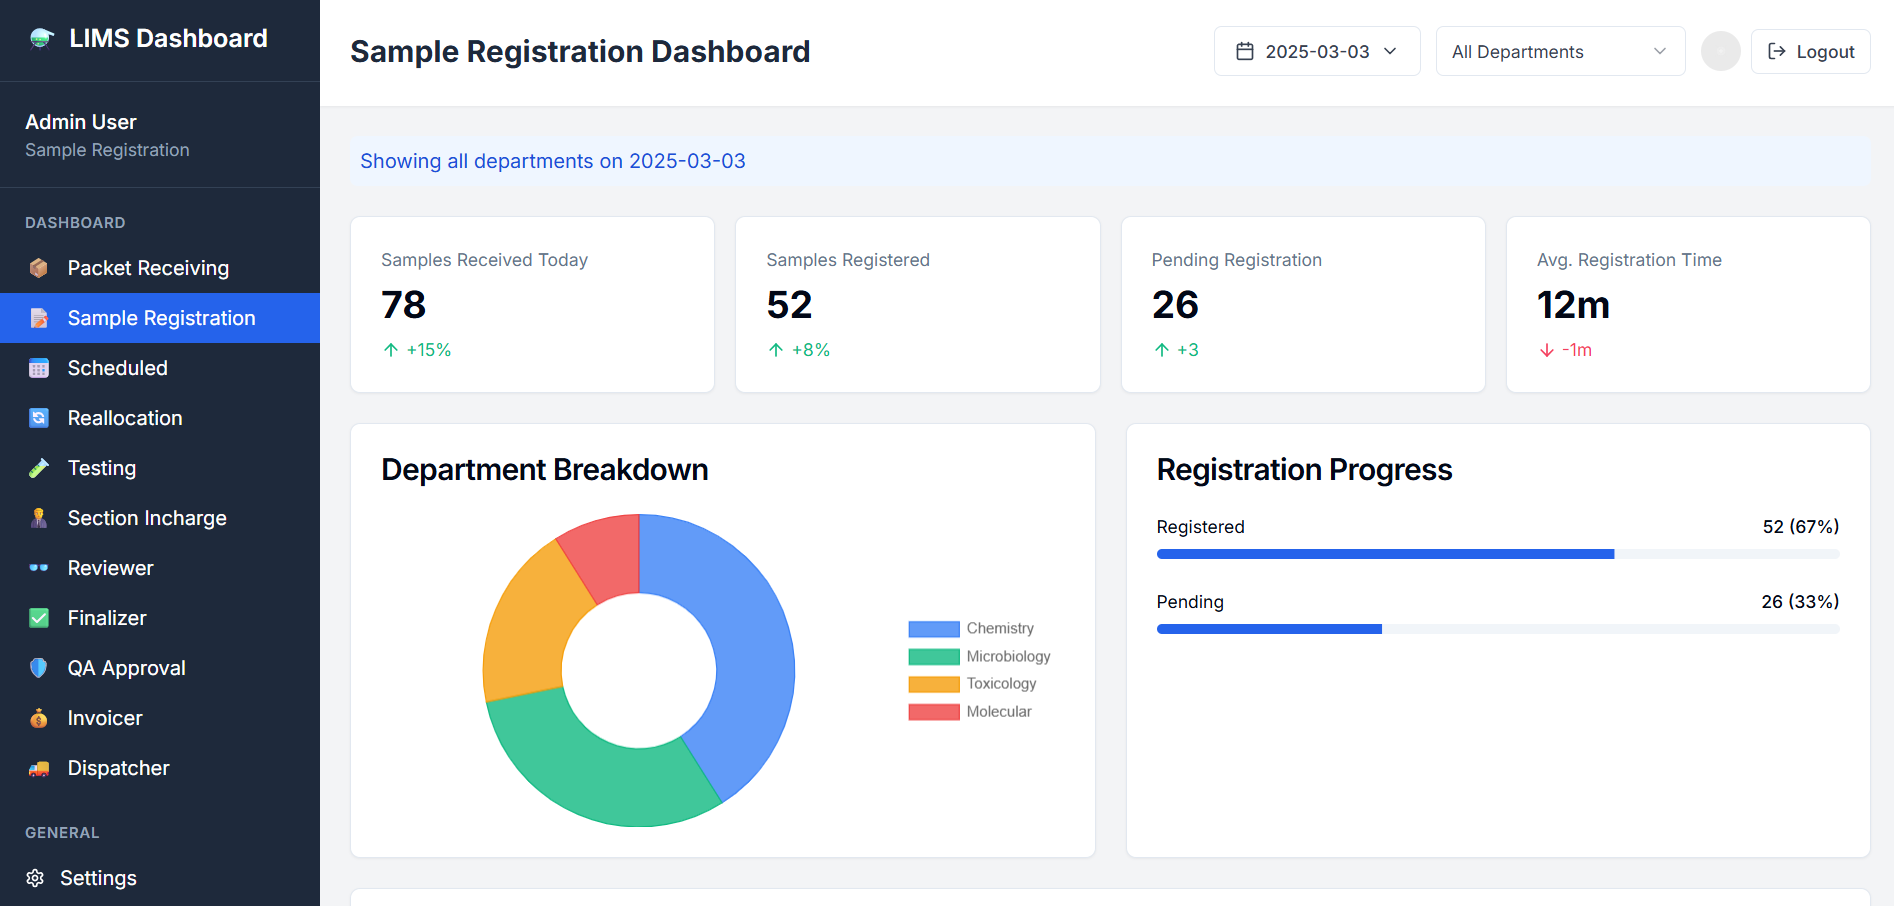The height and width of the screenshot is (906, 1894).
Task: Go to Reviewer in sidebar menu
Action: (x=110, y=568)
